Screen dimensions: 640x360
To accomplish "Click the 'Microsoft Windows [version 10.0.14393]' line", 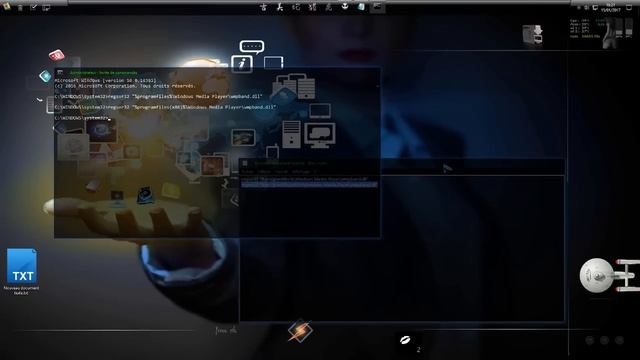I will [x=105, y=81].
